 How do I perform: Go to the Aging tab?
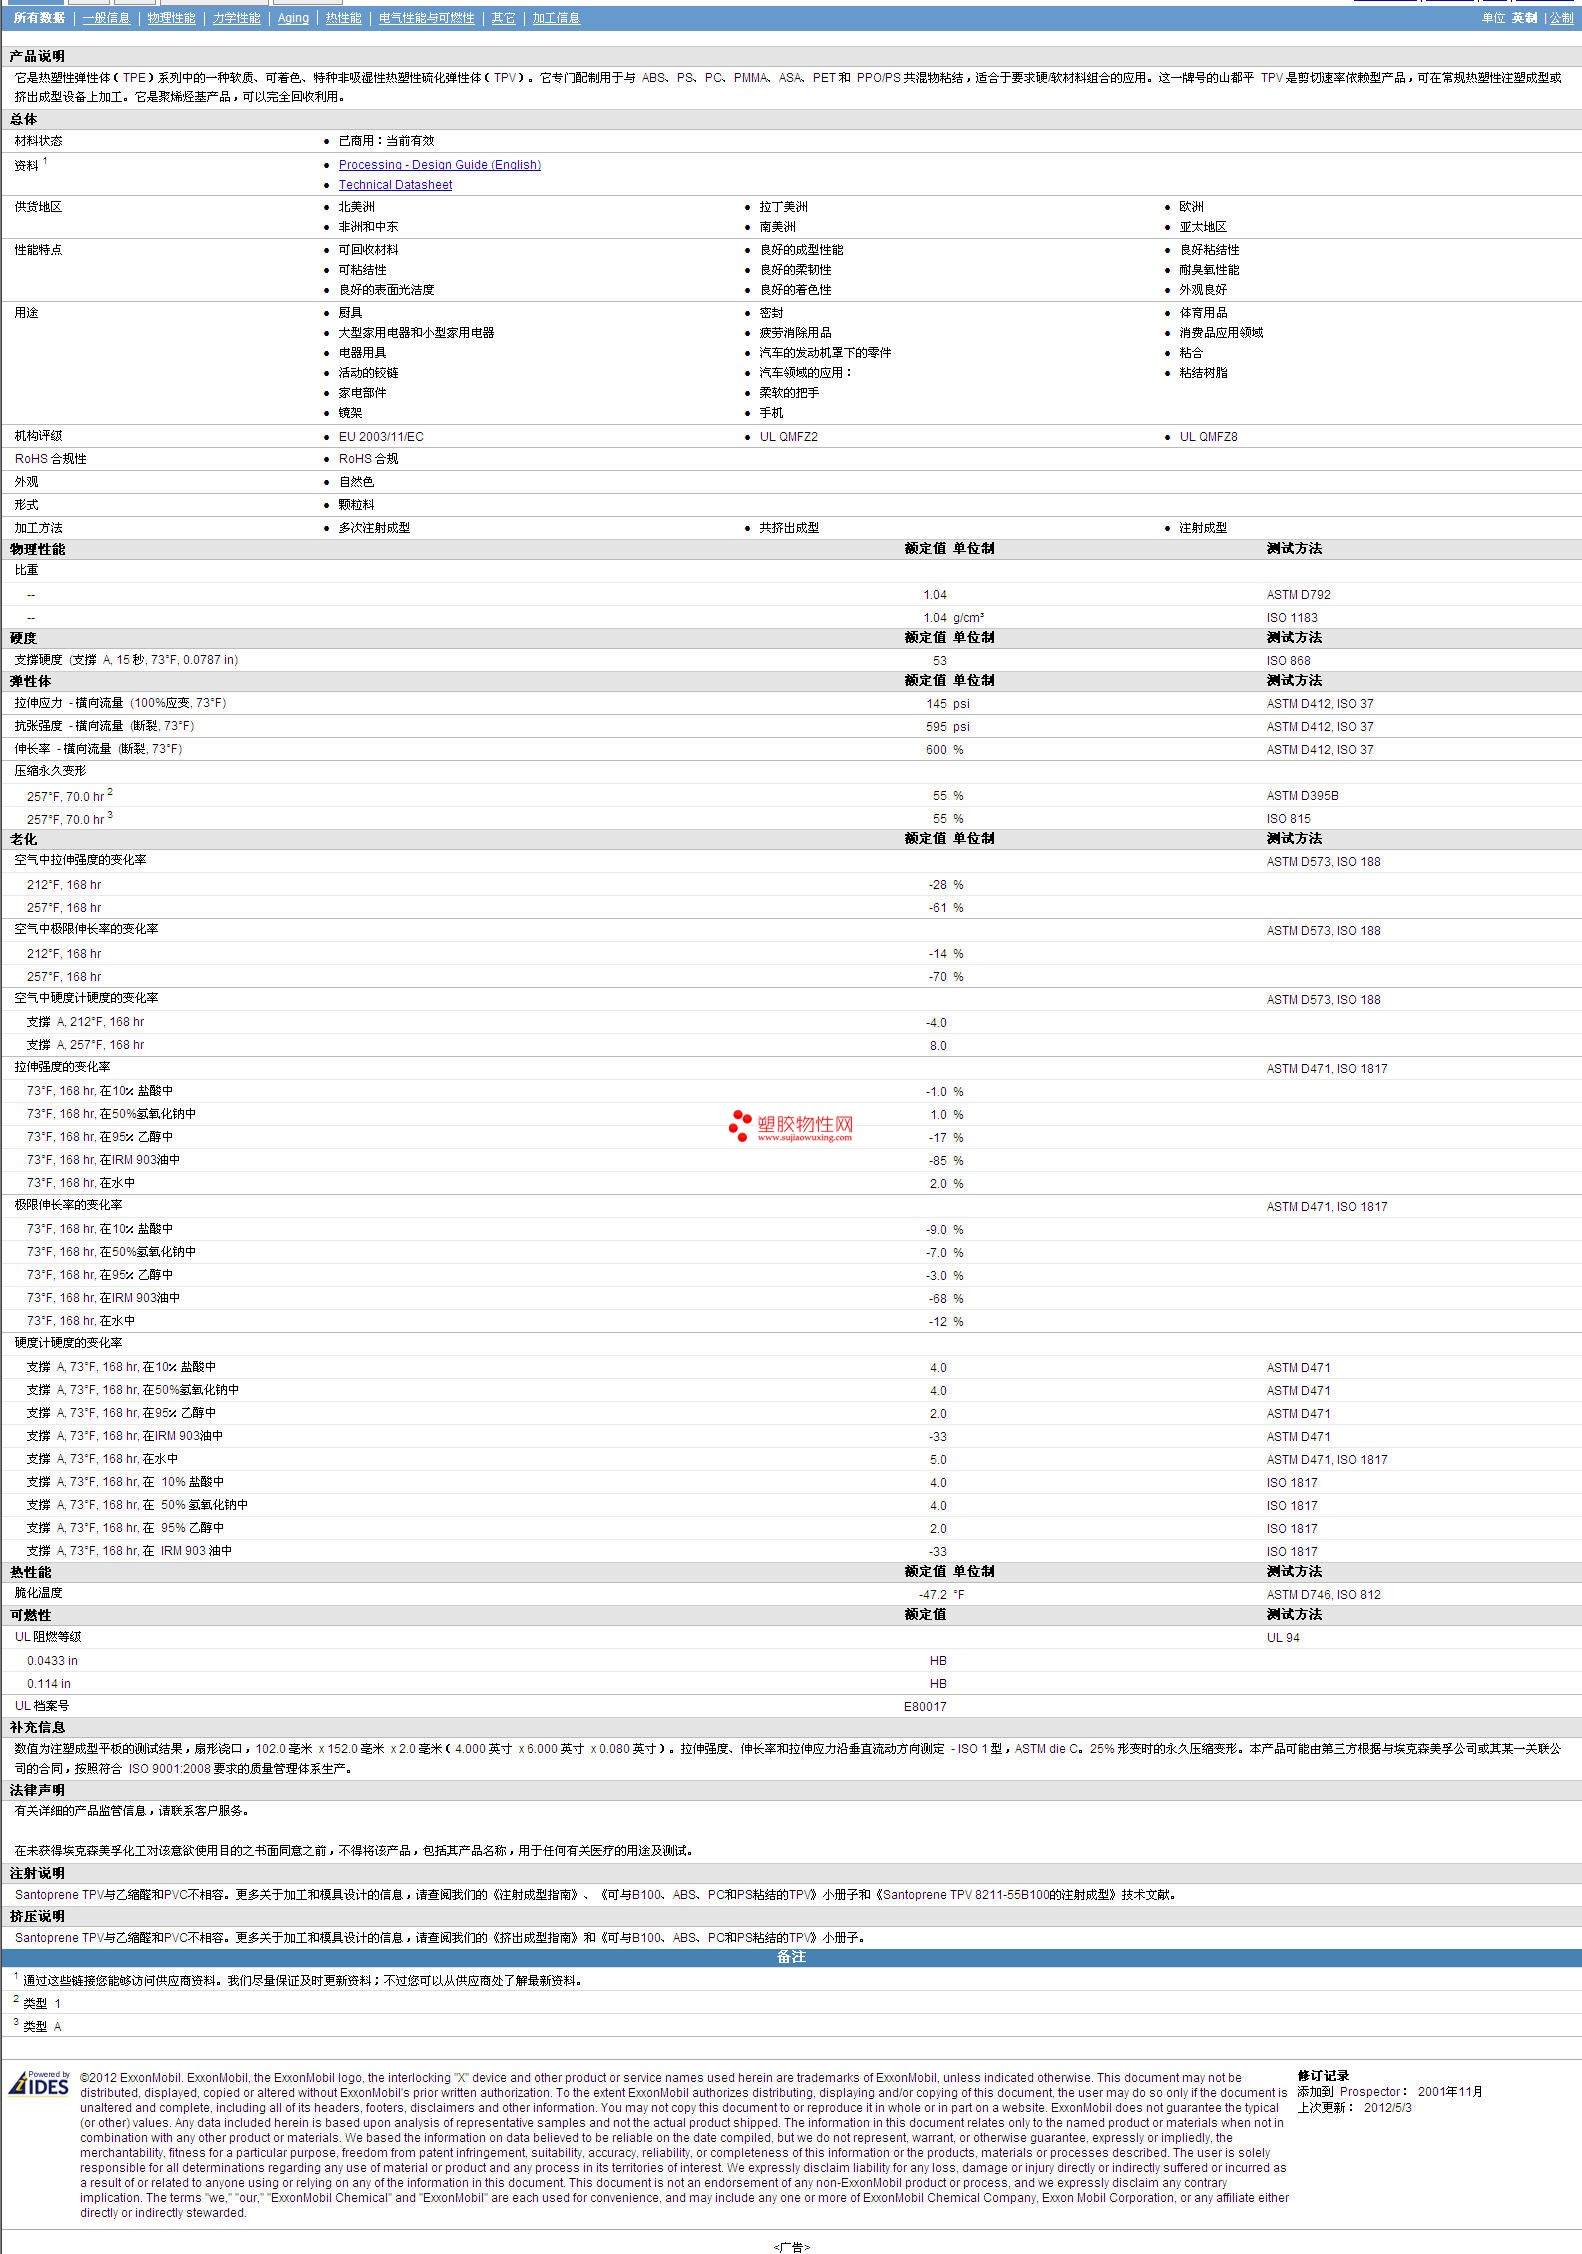point(293,18)
